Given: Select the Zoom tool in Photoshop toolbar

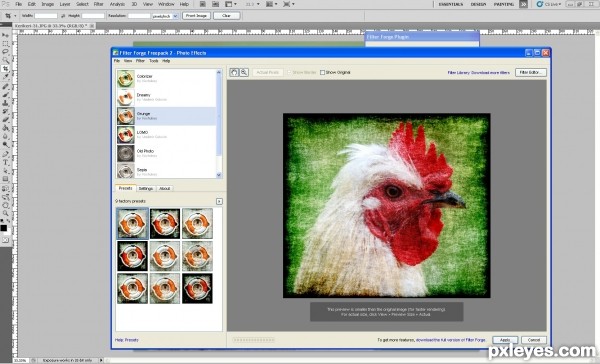Looking at the screenshot, I should [x=5, y=214].
